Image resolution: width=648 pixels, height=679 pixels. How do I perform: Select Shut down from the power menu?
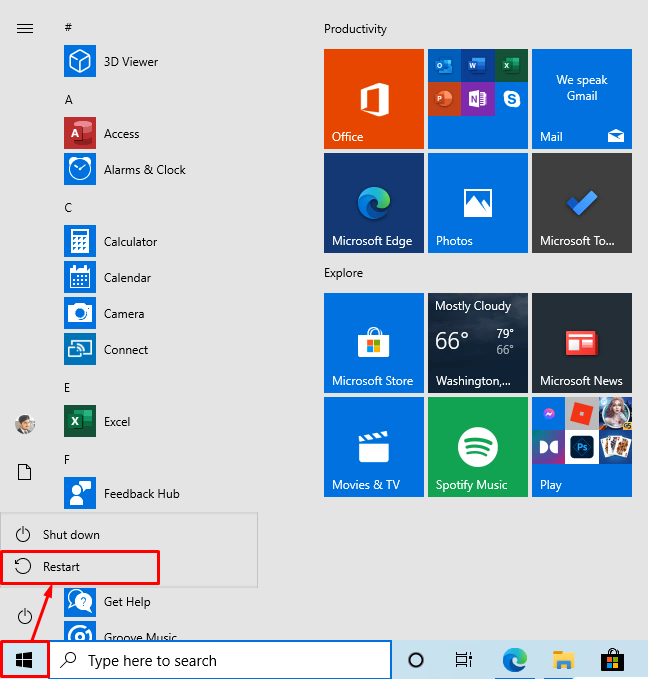(129, 534)
